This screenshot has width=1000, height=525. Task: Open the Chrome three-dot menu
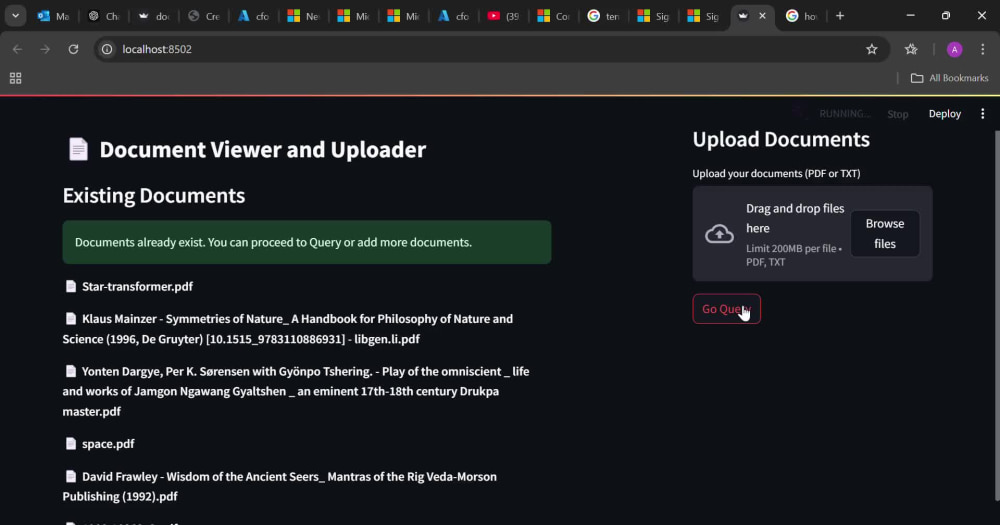tap(983, 49)
